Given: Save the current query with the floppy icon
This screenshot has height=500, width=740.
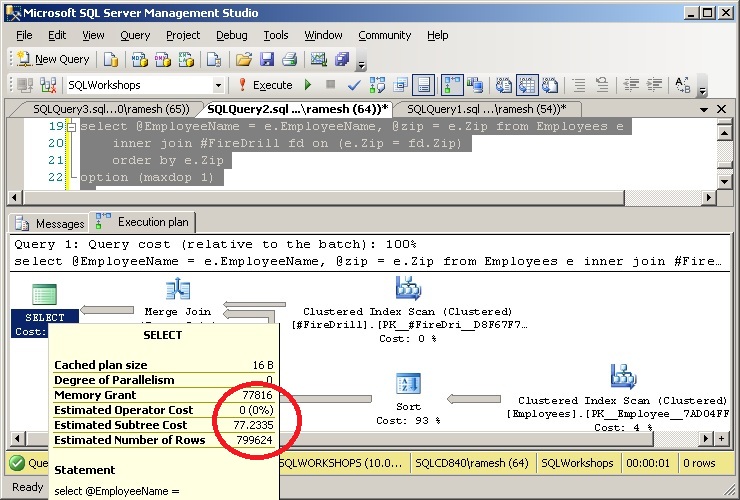Looking at the screenshot, I should [x=267, y=59].
